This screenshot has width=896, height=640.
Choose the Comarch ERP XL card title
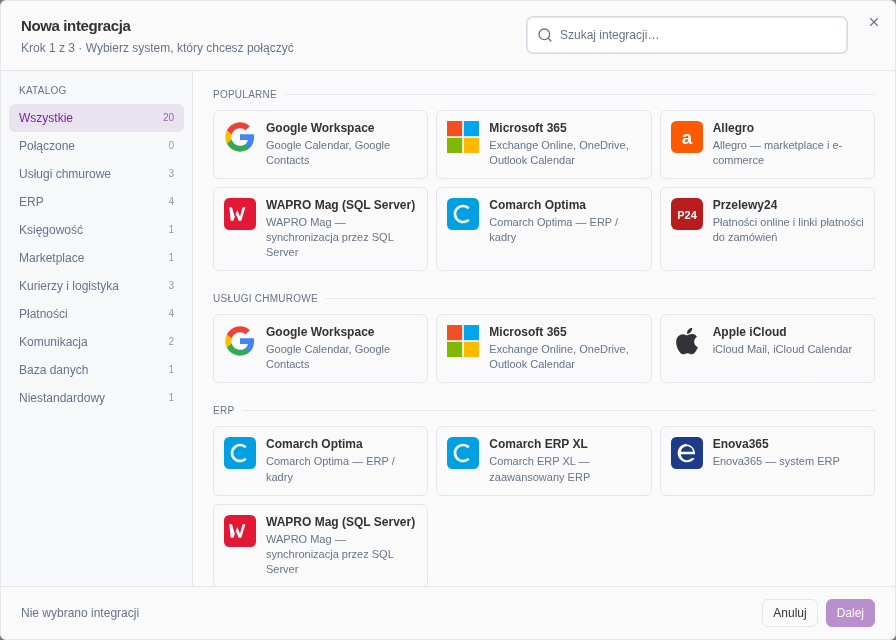point(538,444)
